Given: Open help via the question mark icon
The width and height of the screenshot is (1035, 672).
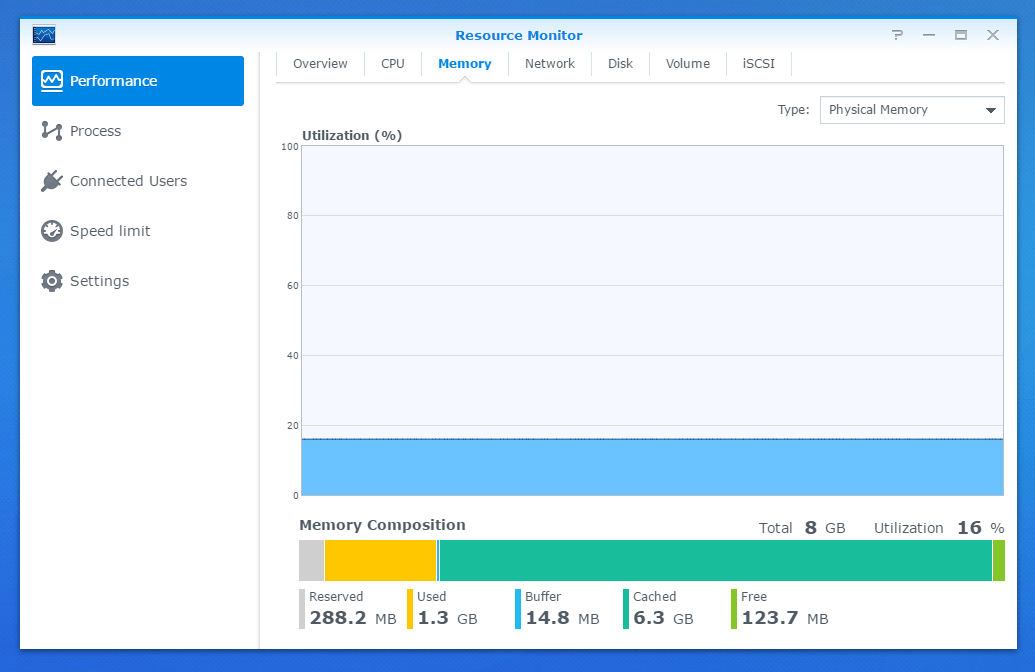Looking at the screenshot, I should coord(897,35).
